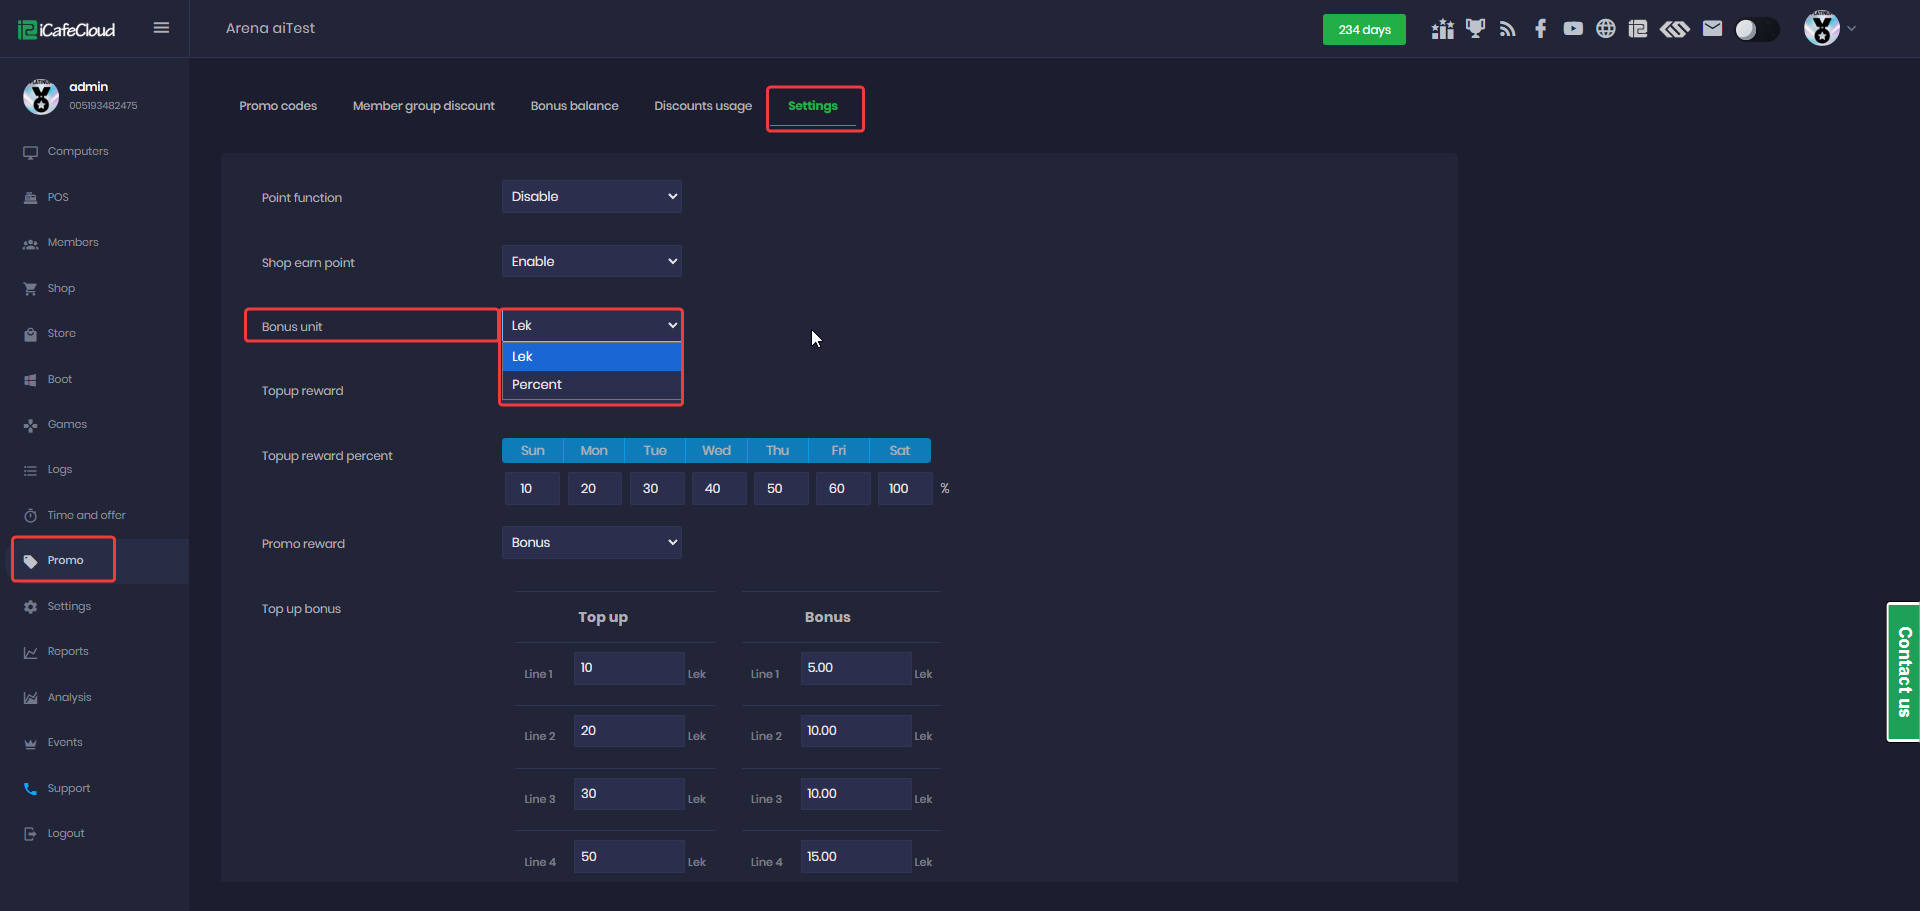Open the mail envelope icon
This screenshot has width=1920, height=911.
pos(1712,29)
